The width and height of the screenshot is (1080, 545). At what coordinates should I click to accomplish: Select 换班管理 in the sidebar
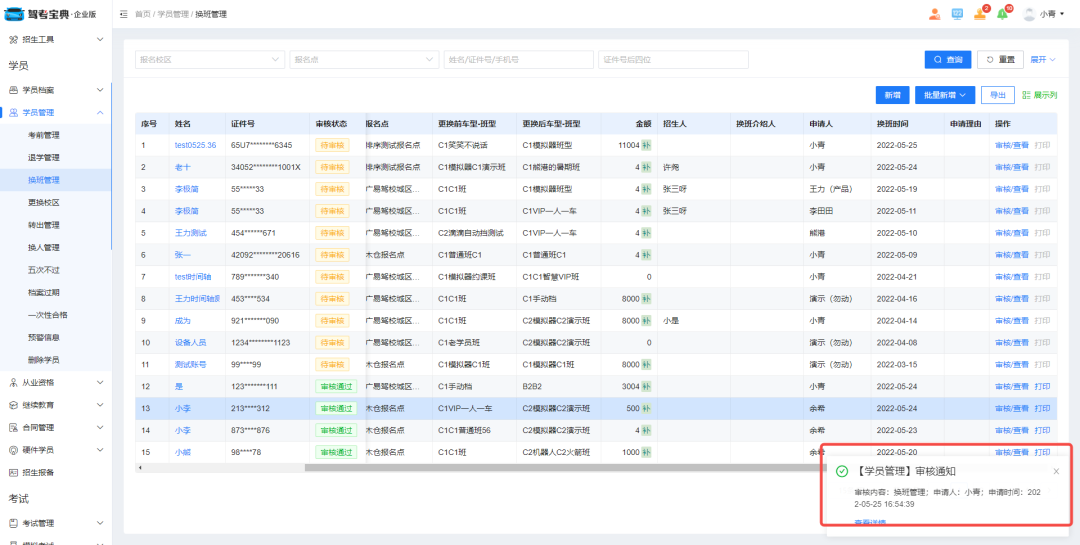coord(55,180)
